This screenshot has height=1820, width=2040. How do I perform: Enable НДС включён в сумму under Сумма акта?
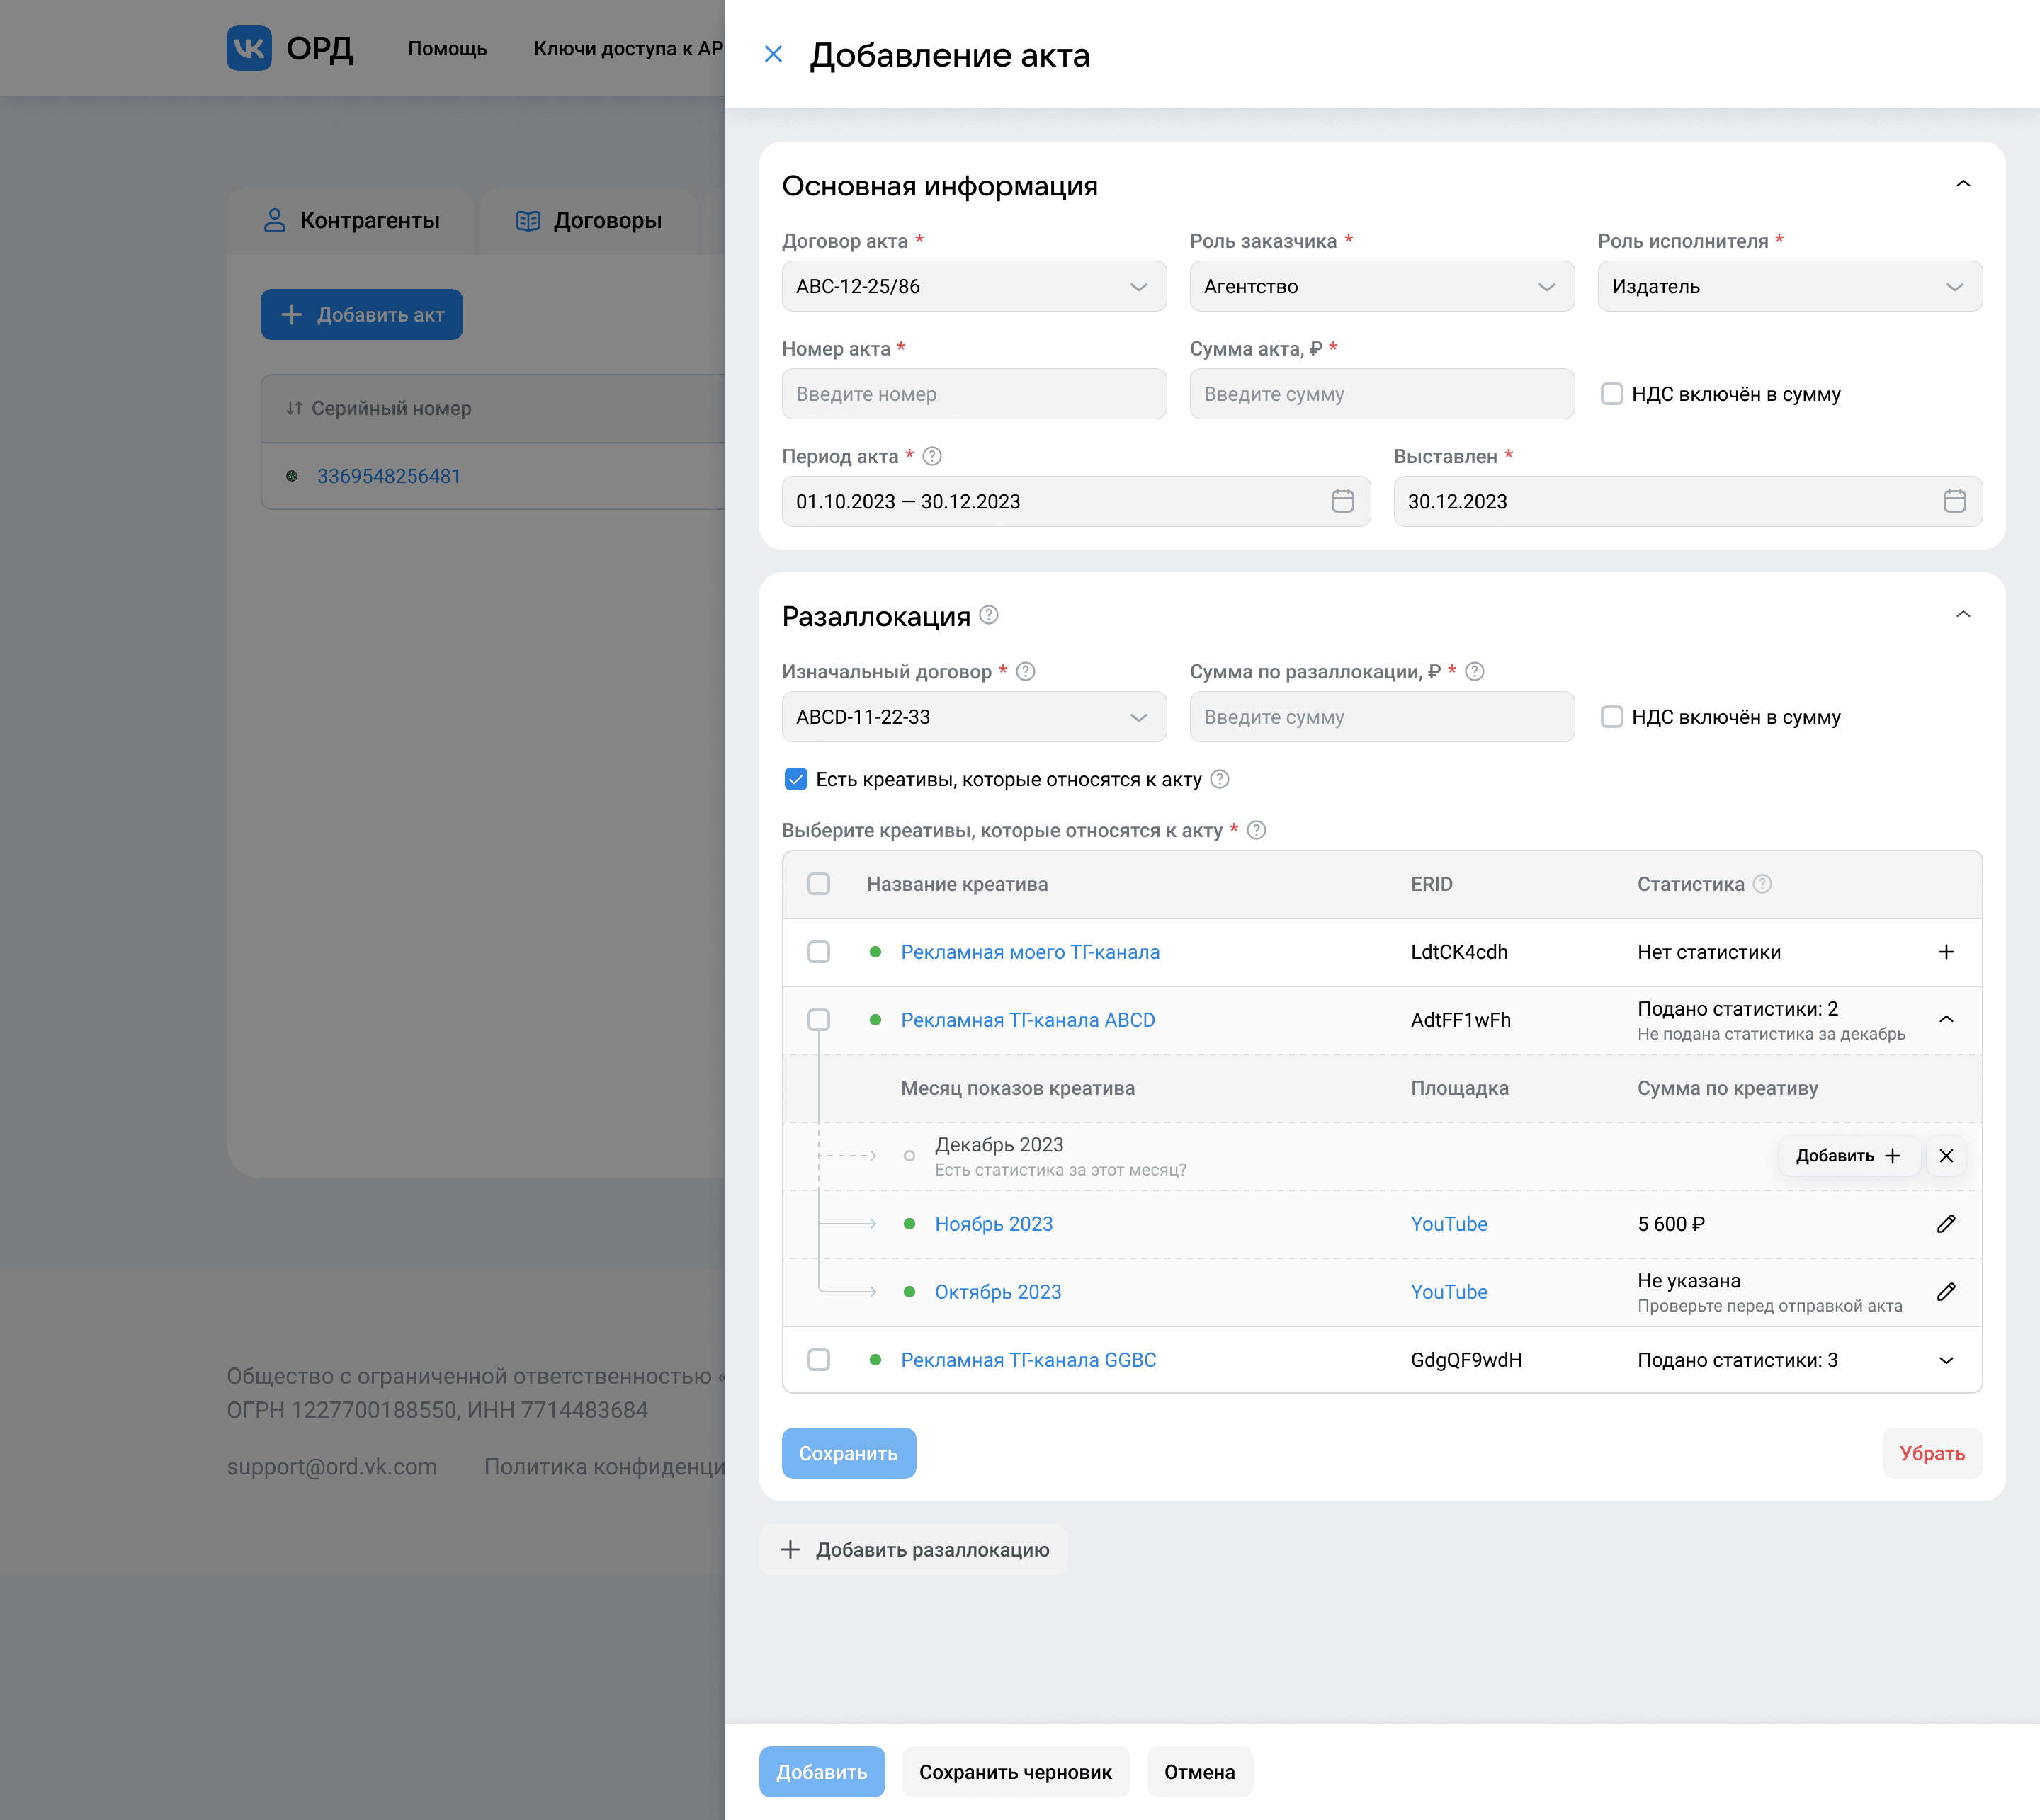[1611, 394]
